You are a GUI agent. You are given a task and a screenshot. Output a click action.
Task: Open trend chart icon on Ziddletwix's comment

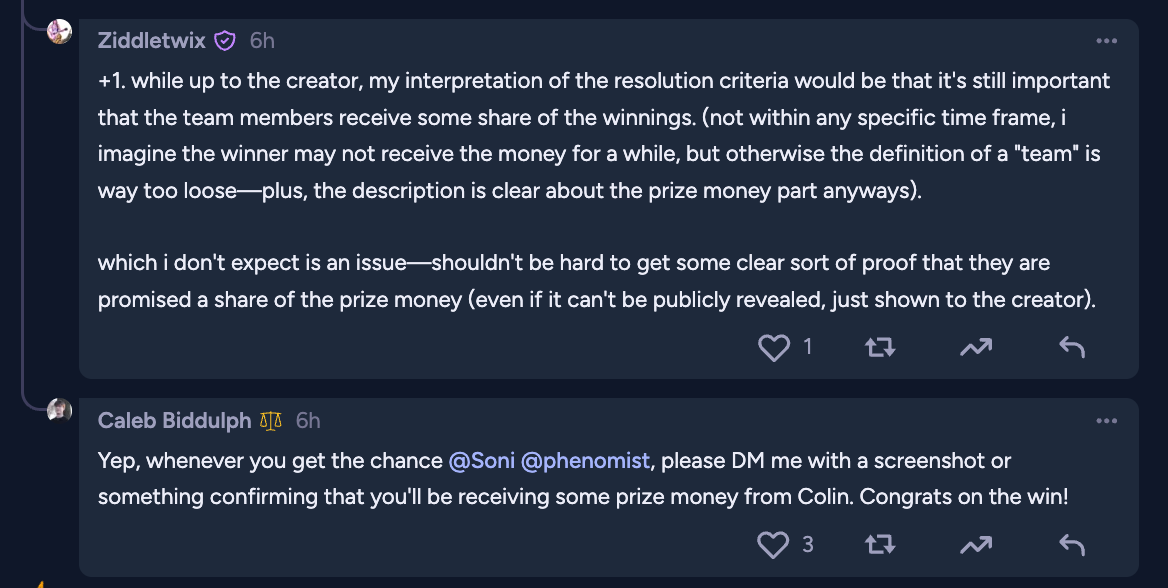coord(975,347)
